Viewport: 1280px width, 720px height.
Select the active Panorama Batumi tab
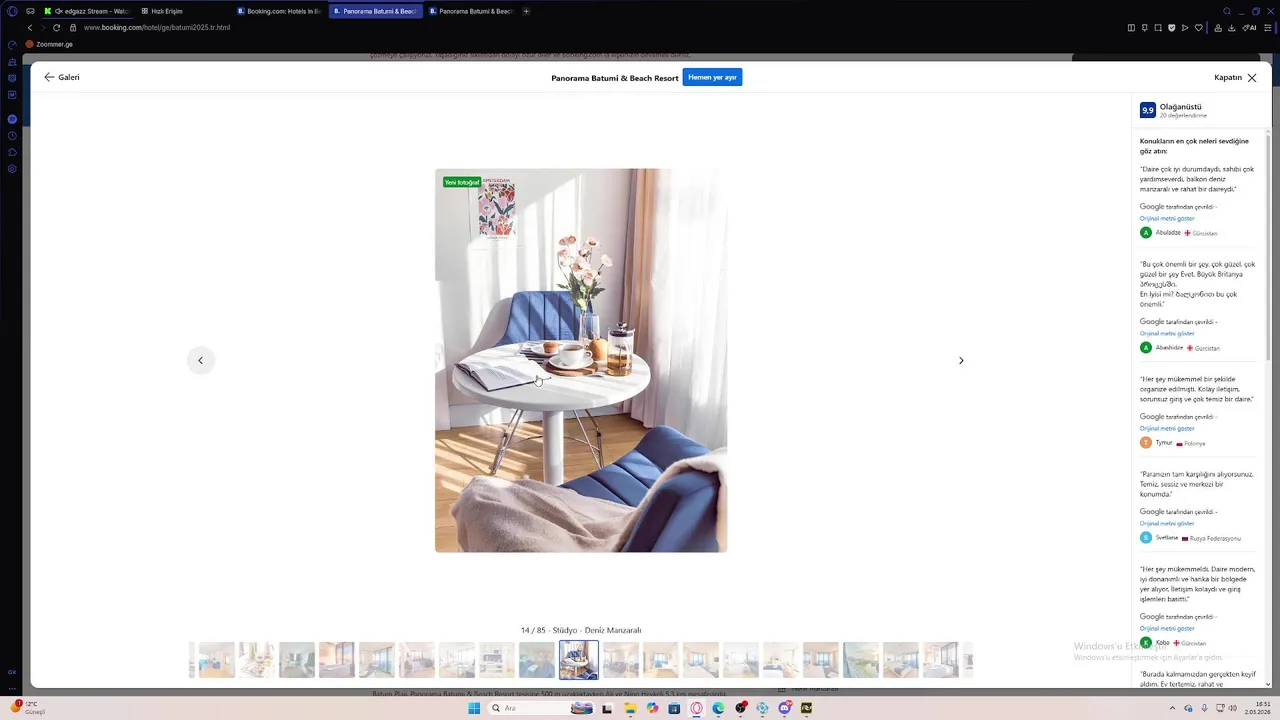[375, 11]
